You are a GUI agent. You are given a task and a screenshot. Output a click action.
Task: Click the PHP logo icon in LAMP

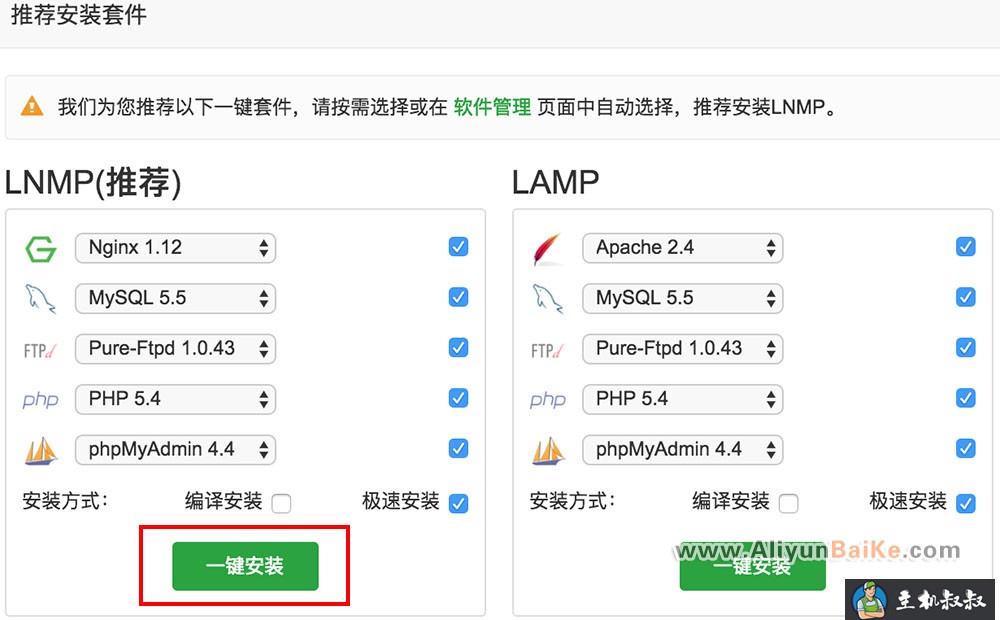tap(548, 400)
